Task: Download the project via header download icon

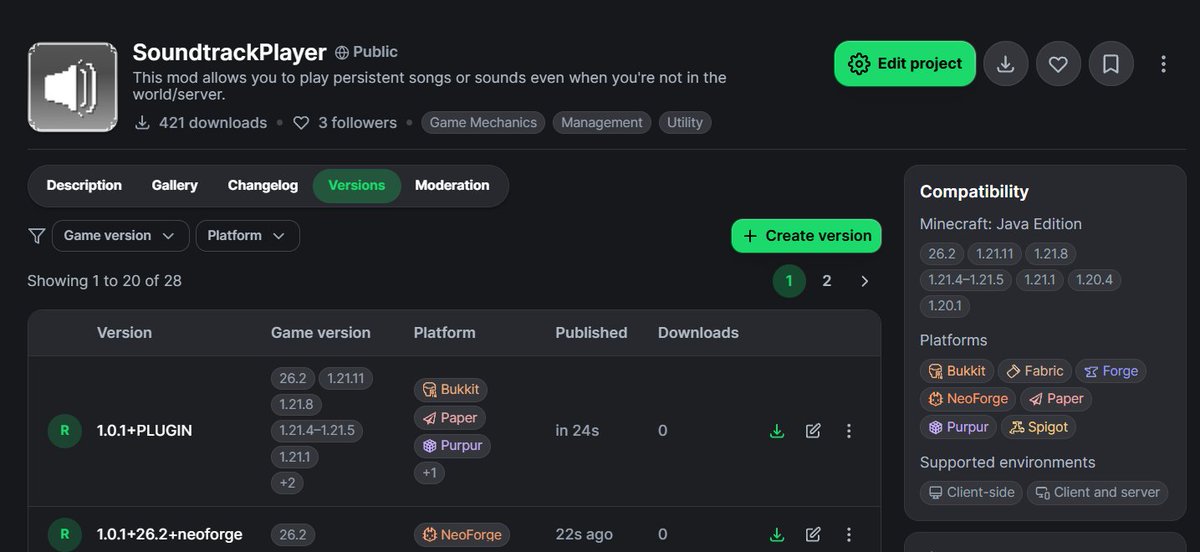Action: pyautogui.click(x=1006, y=64)
